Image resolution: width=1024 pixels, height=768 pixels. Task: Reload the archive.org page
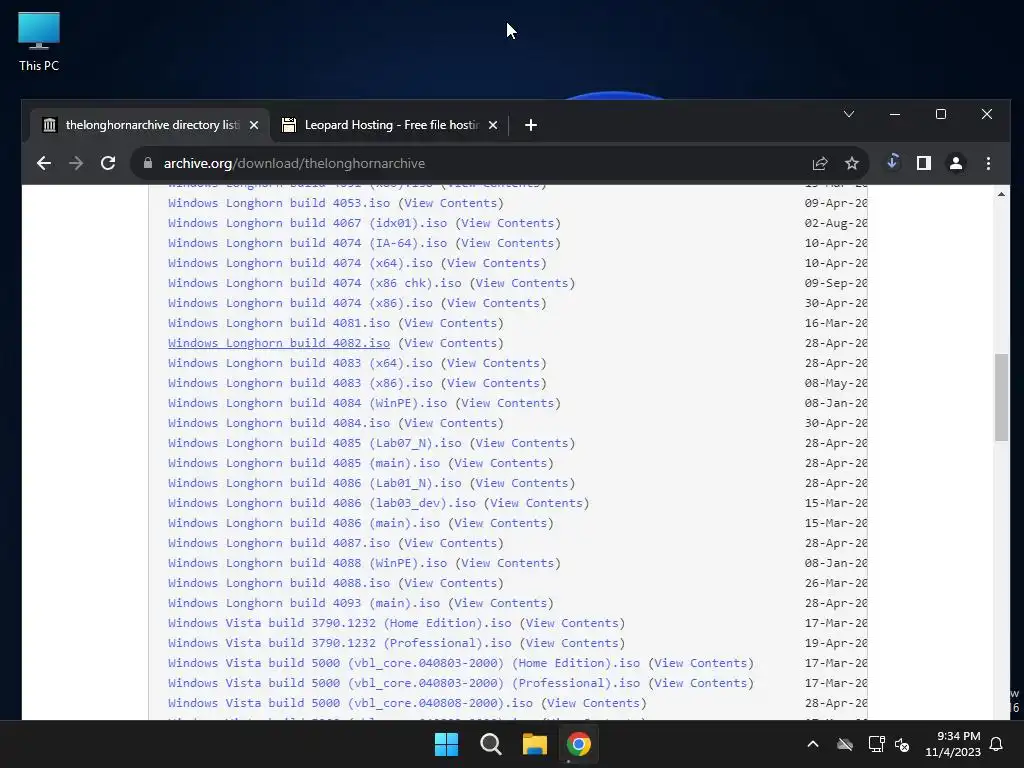108,163
